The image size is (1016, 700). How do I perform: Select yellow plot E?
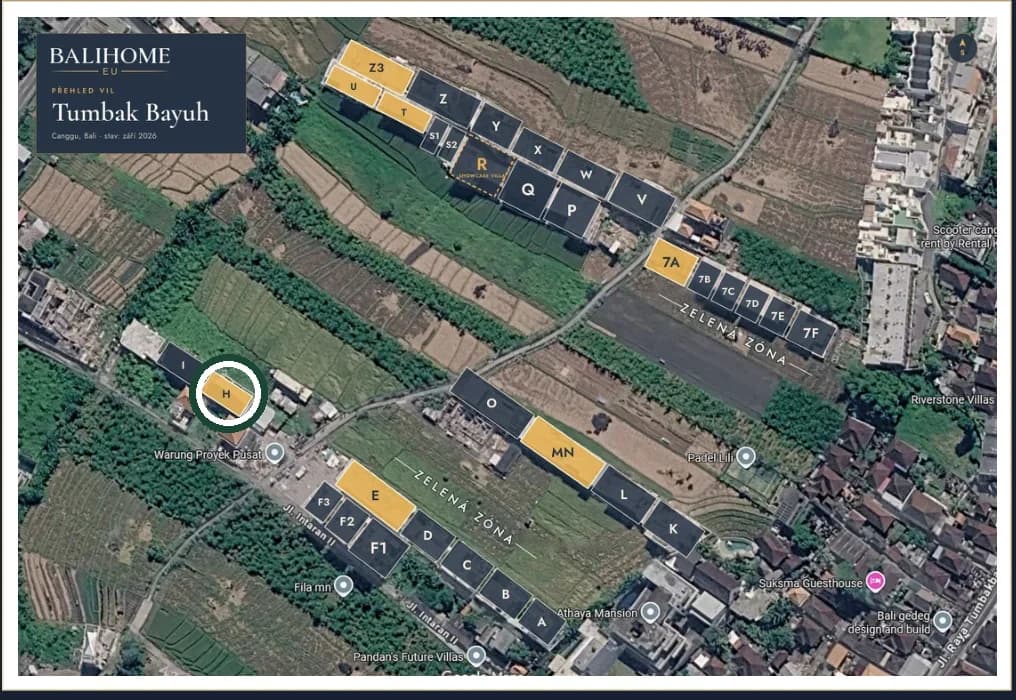(375, 495)
